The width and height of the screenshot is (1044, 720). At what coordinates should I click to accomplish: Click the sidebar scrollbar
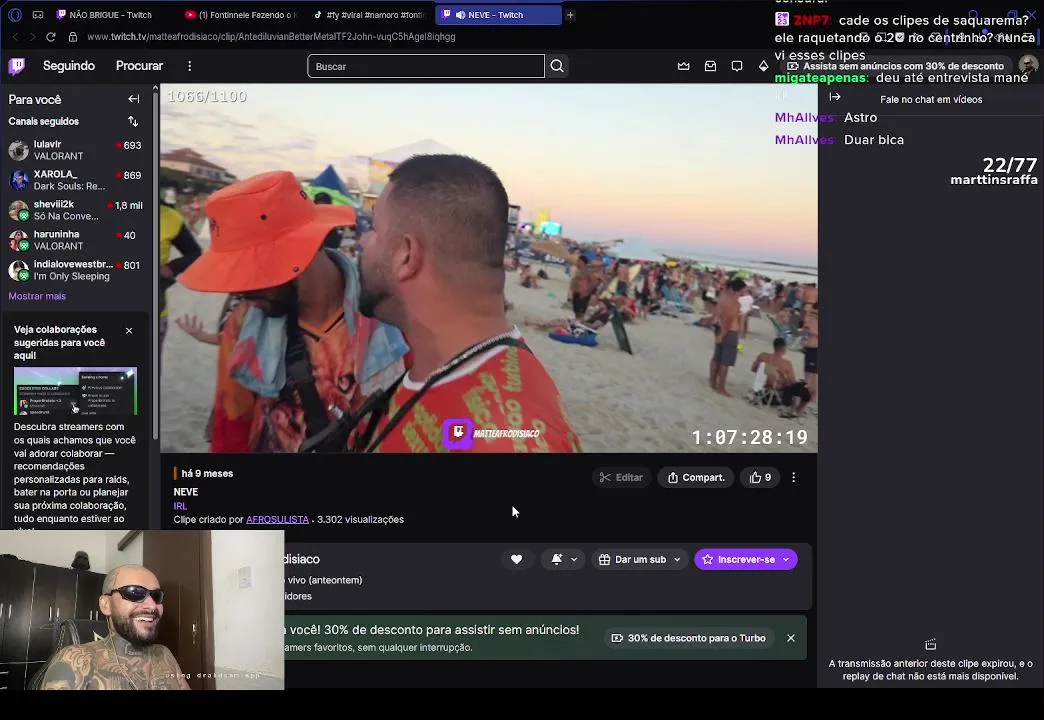tap(155, 266)
